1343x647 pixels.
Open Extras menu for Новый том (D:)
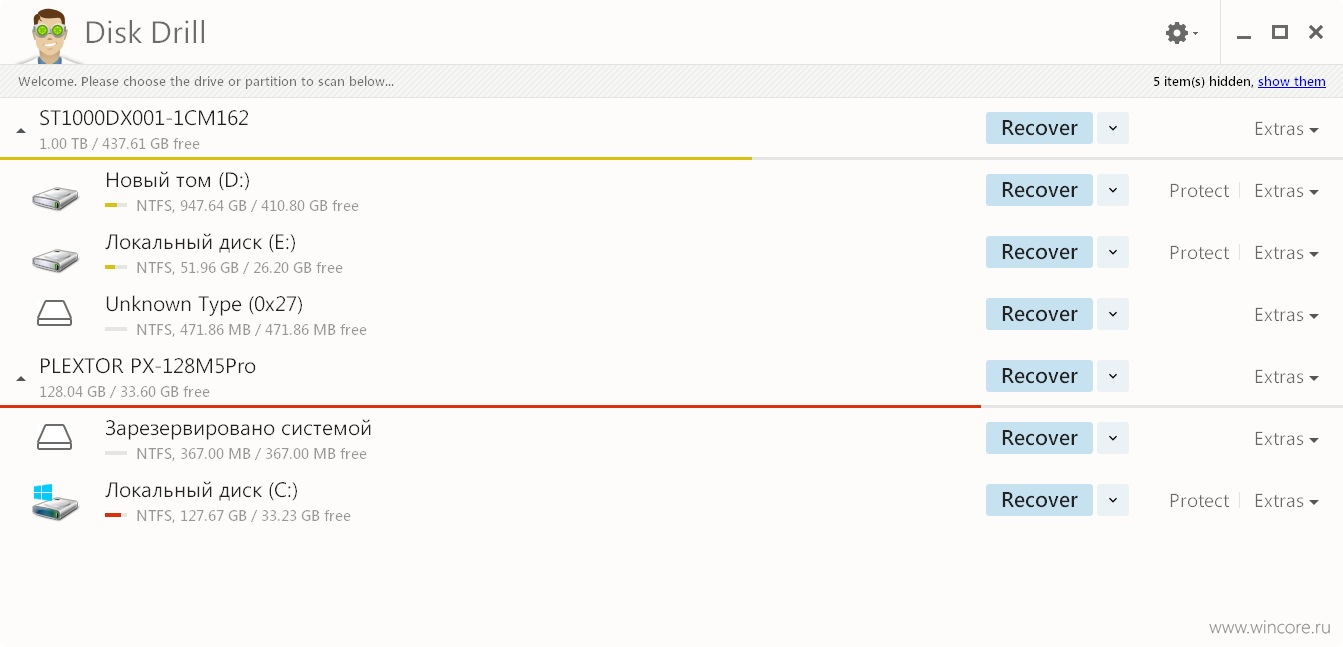coord(1286,191)
